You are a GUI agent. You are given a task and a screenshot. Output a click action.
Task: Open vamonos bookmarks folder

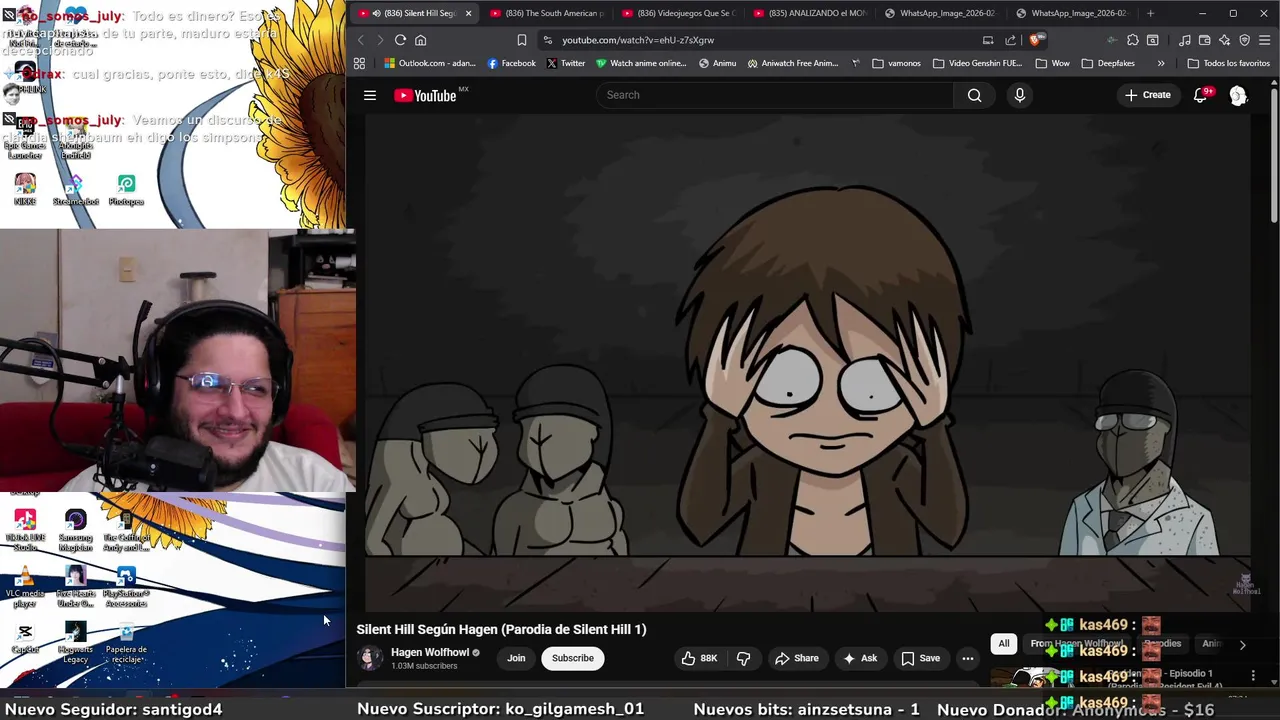click(x=896, y=63)
